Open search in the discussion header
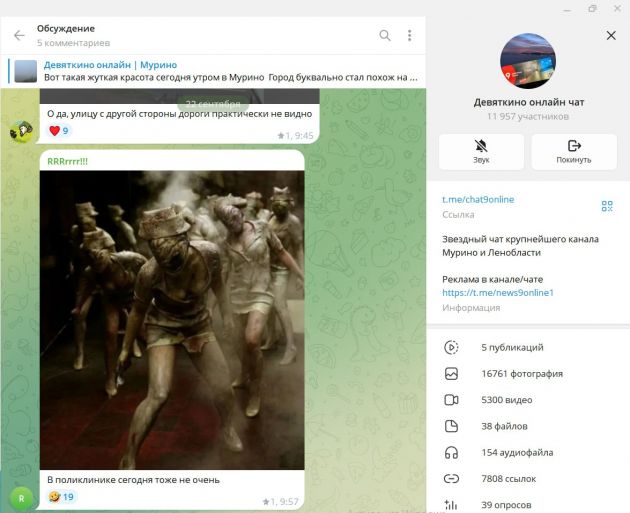Viewport: 630px width, 513px height. (x=385, y=35)
